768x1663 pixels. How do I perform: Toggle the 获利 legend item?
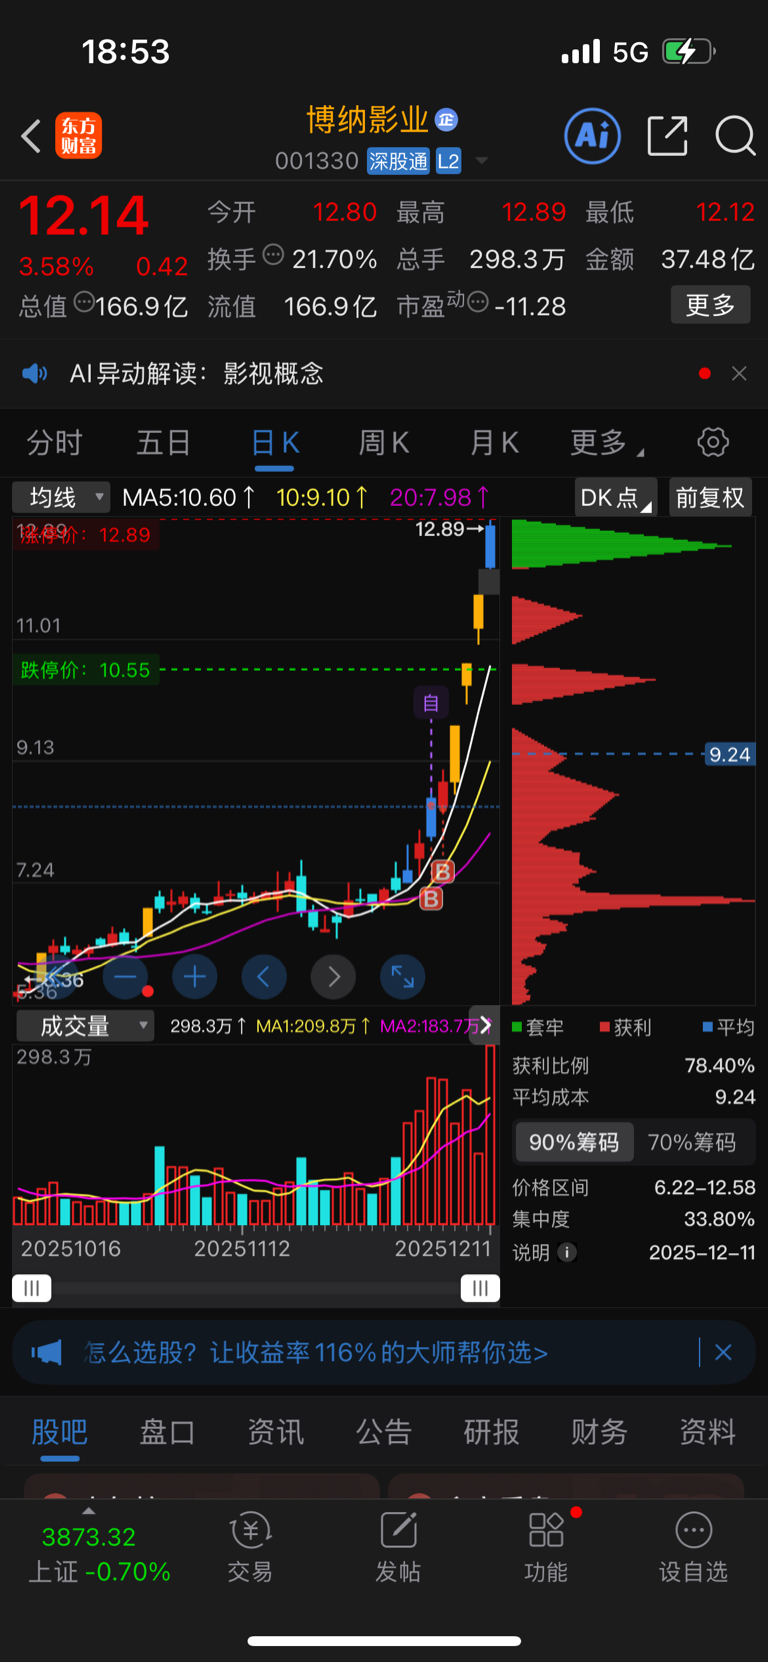point(626,1027)
